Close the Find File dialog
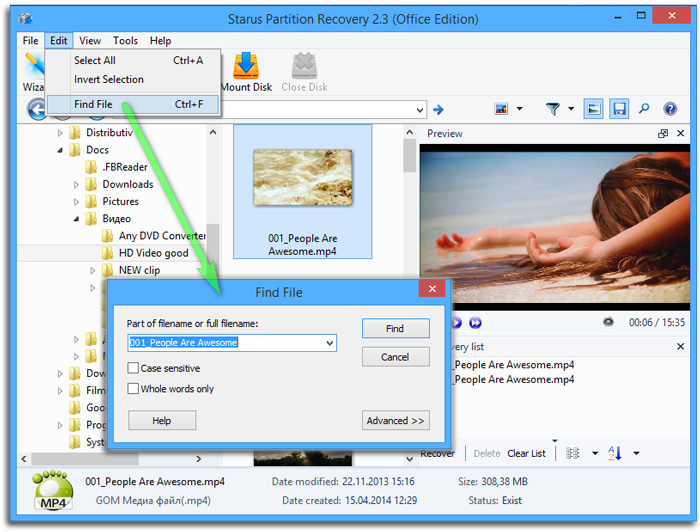This screenshot has height=532, width=700. (x=432, y=289)
